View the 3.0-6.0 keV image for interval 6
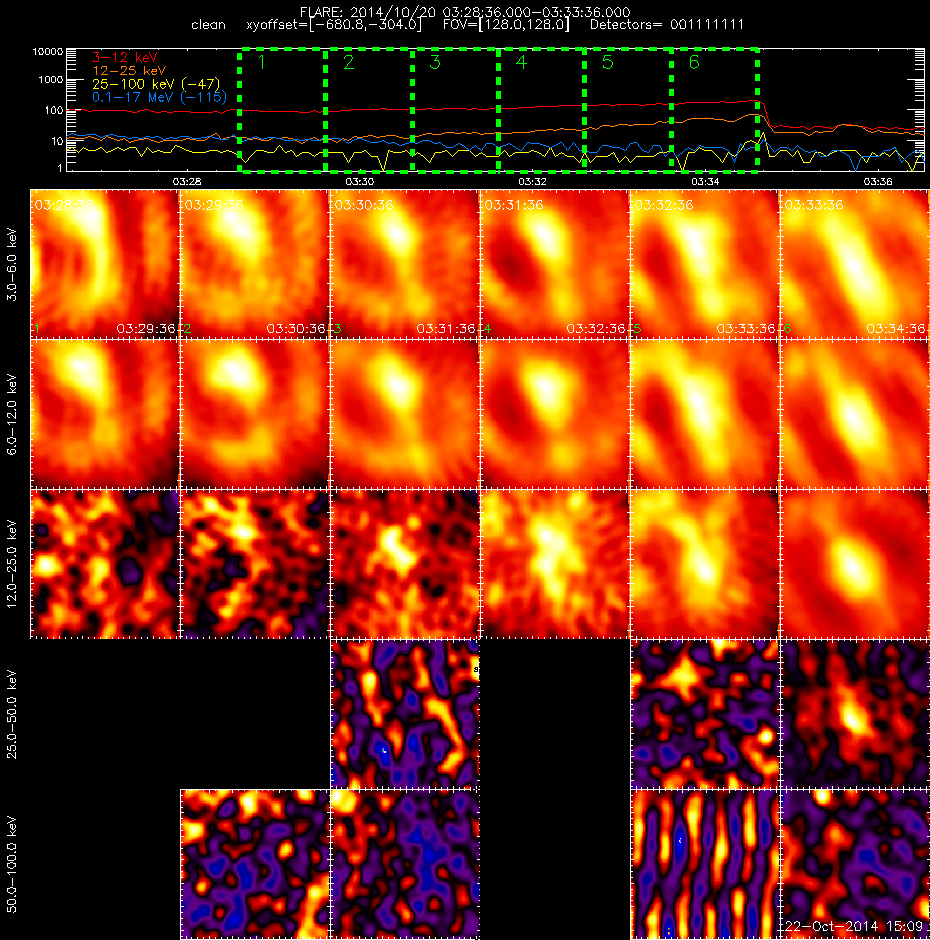The width and height of the screenshot is (930, 940). point(854,264)
